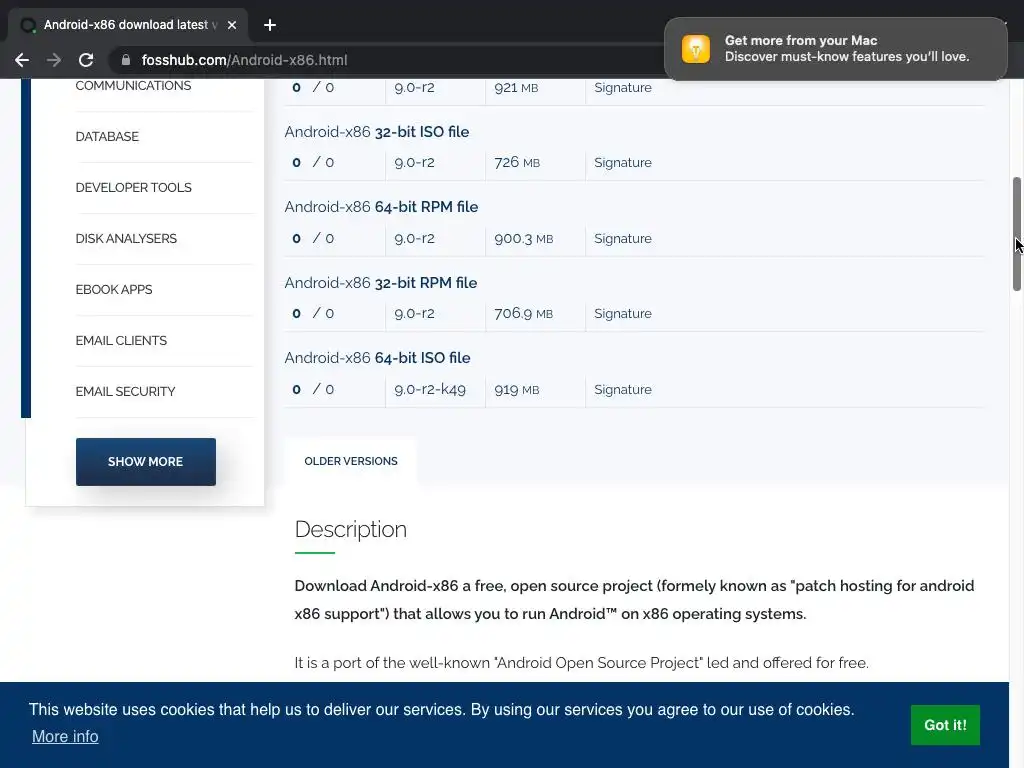Open Signature for the 726 MB file
Image resolution: width=1024 pixels, height=768 pixels.
(623, 163)
